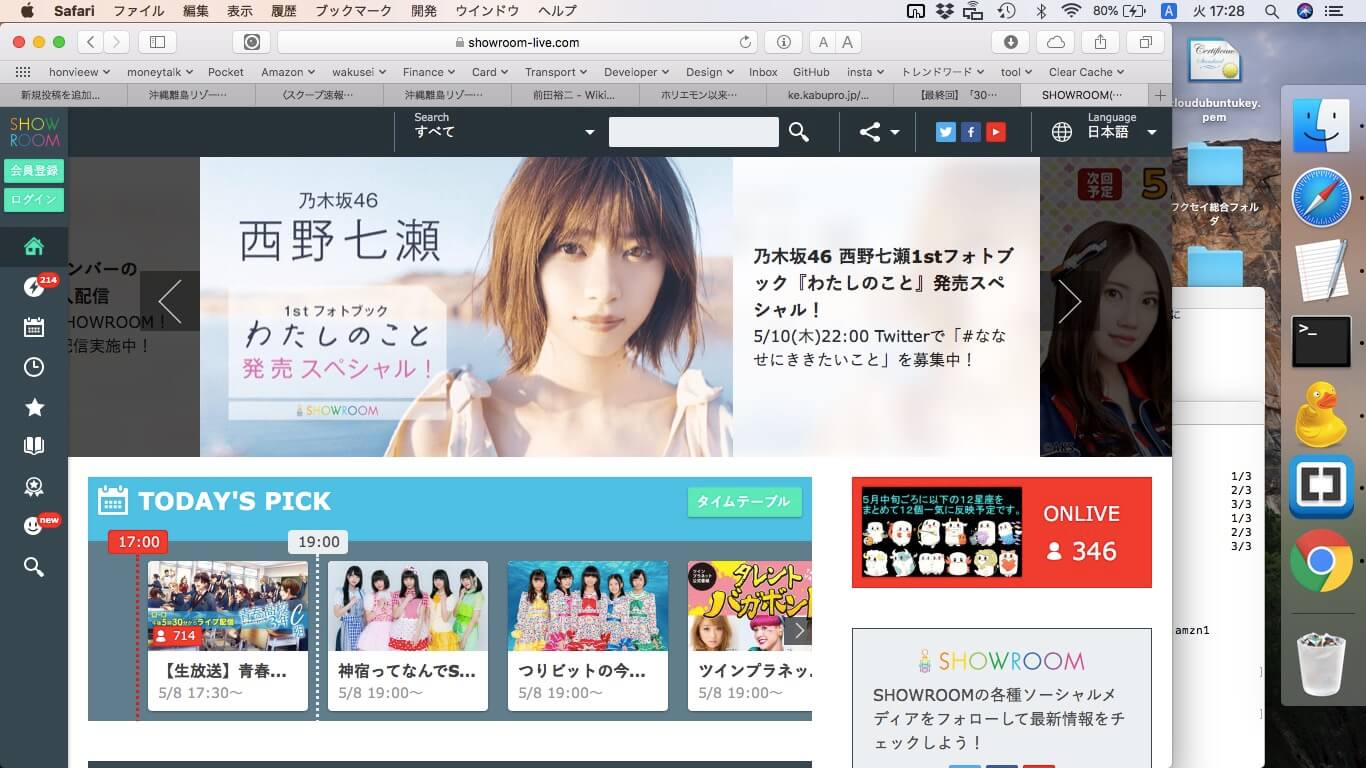Open the Facebook icon in site header

[971, 132]
